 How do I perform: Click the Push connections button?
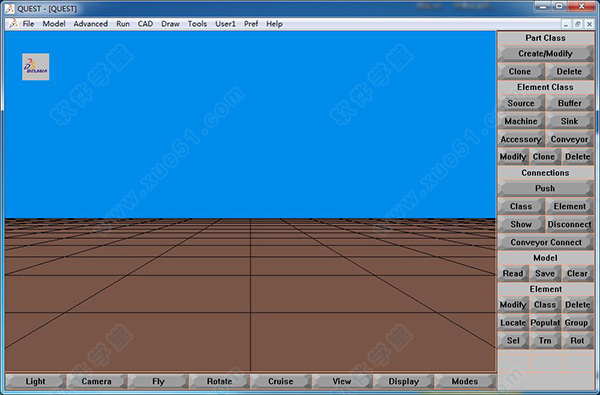(545, 188)
